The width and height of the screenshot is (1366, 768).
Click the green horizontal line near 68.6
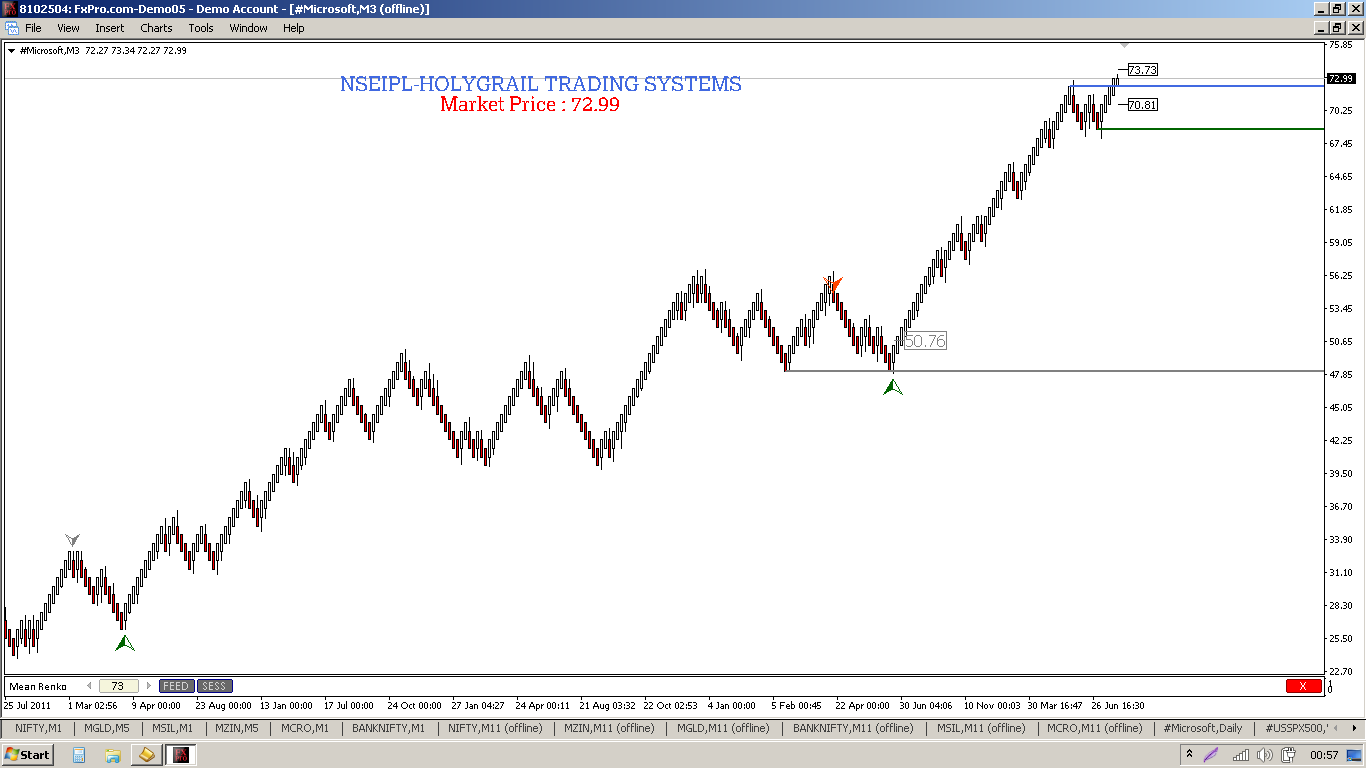(1212, 129)
